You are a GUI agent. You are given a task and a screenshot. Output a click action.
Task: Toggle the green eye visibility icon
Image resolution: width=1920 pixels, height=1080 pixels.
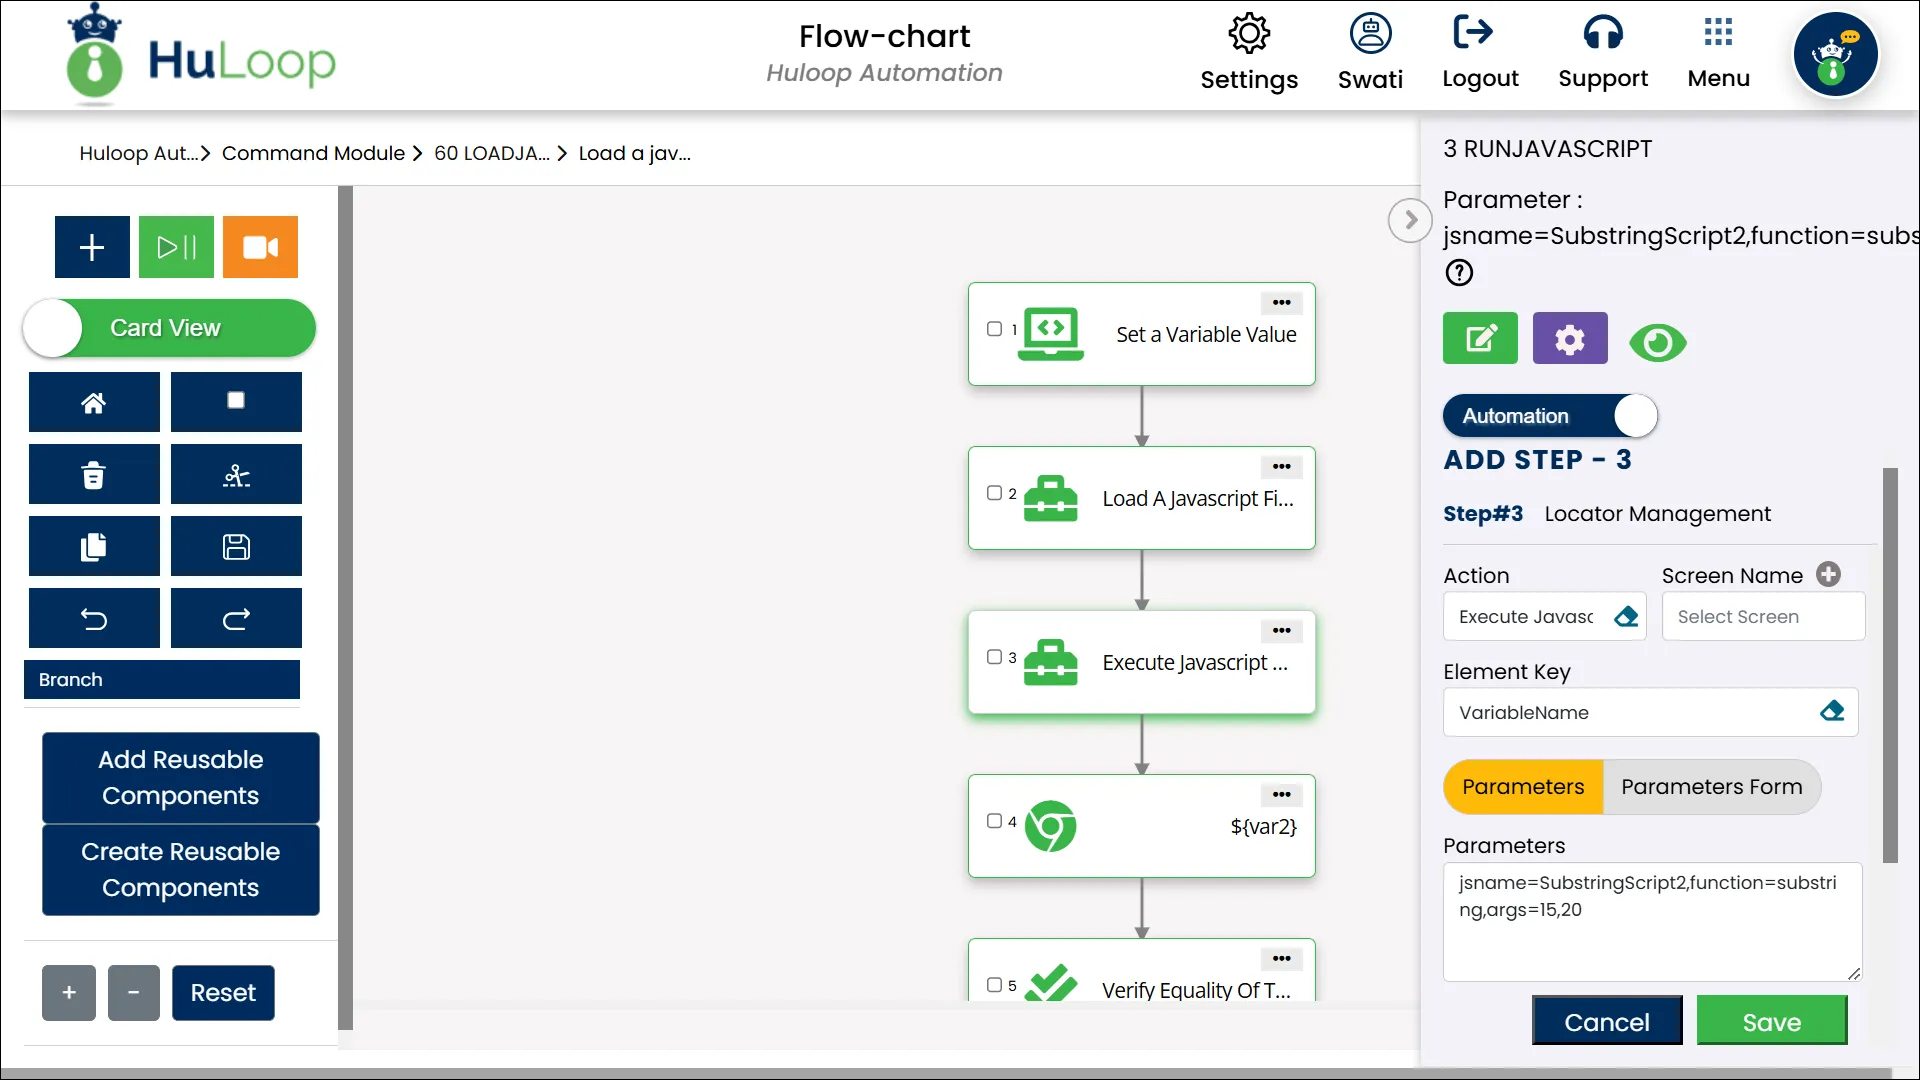tap(1657, 343)
